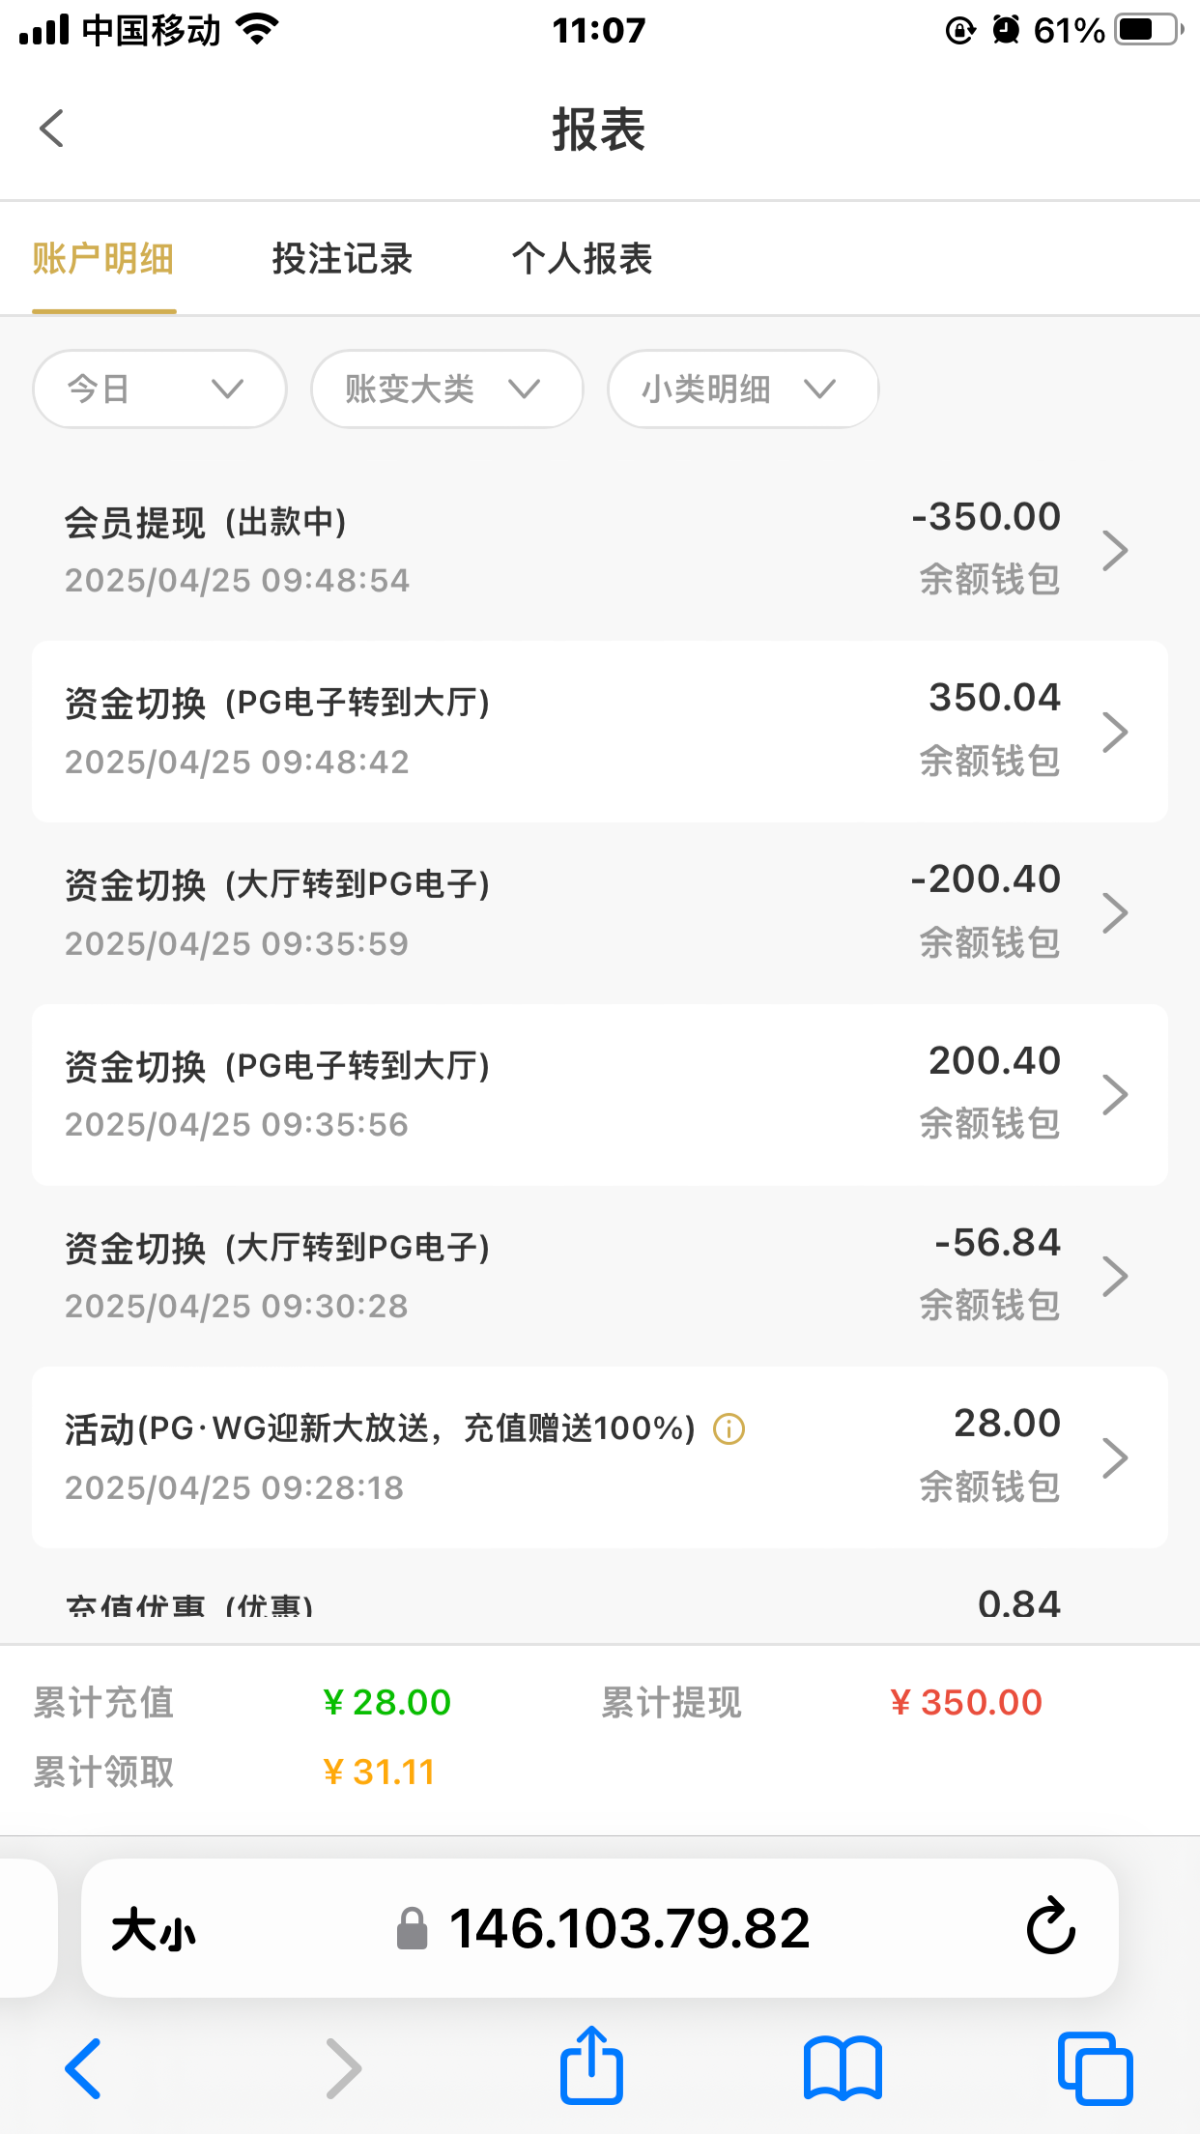Tap the 146.103.79.82 address bar
This screenshot has height=2134, width=1200.
628,1928
